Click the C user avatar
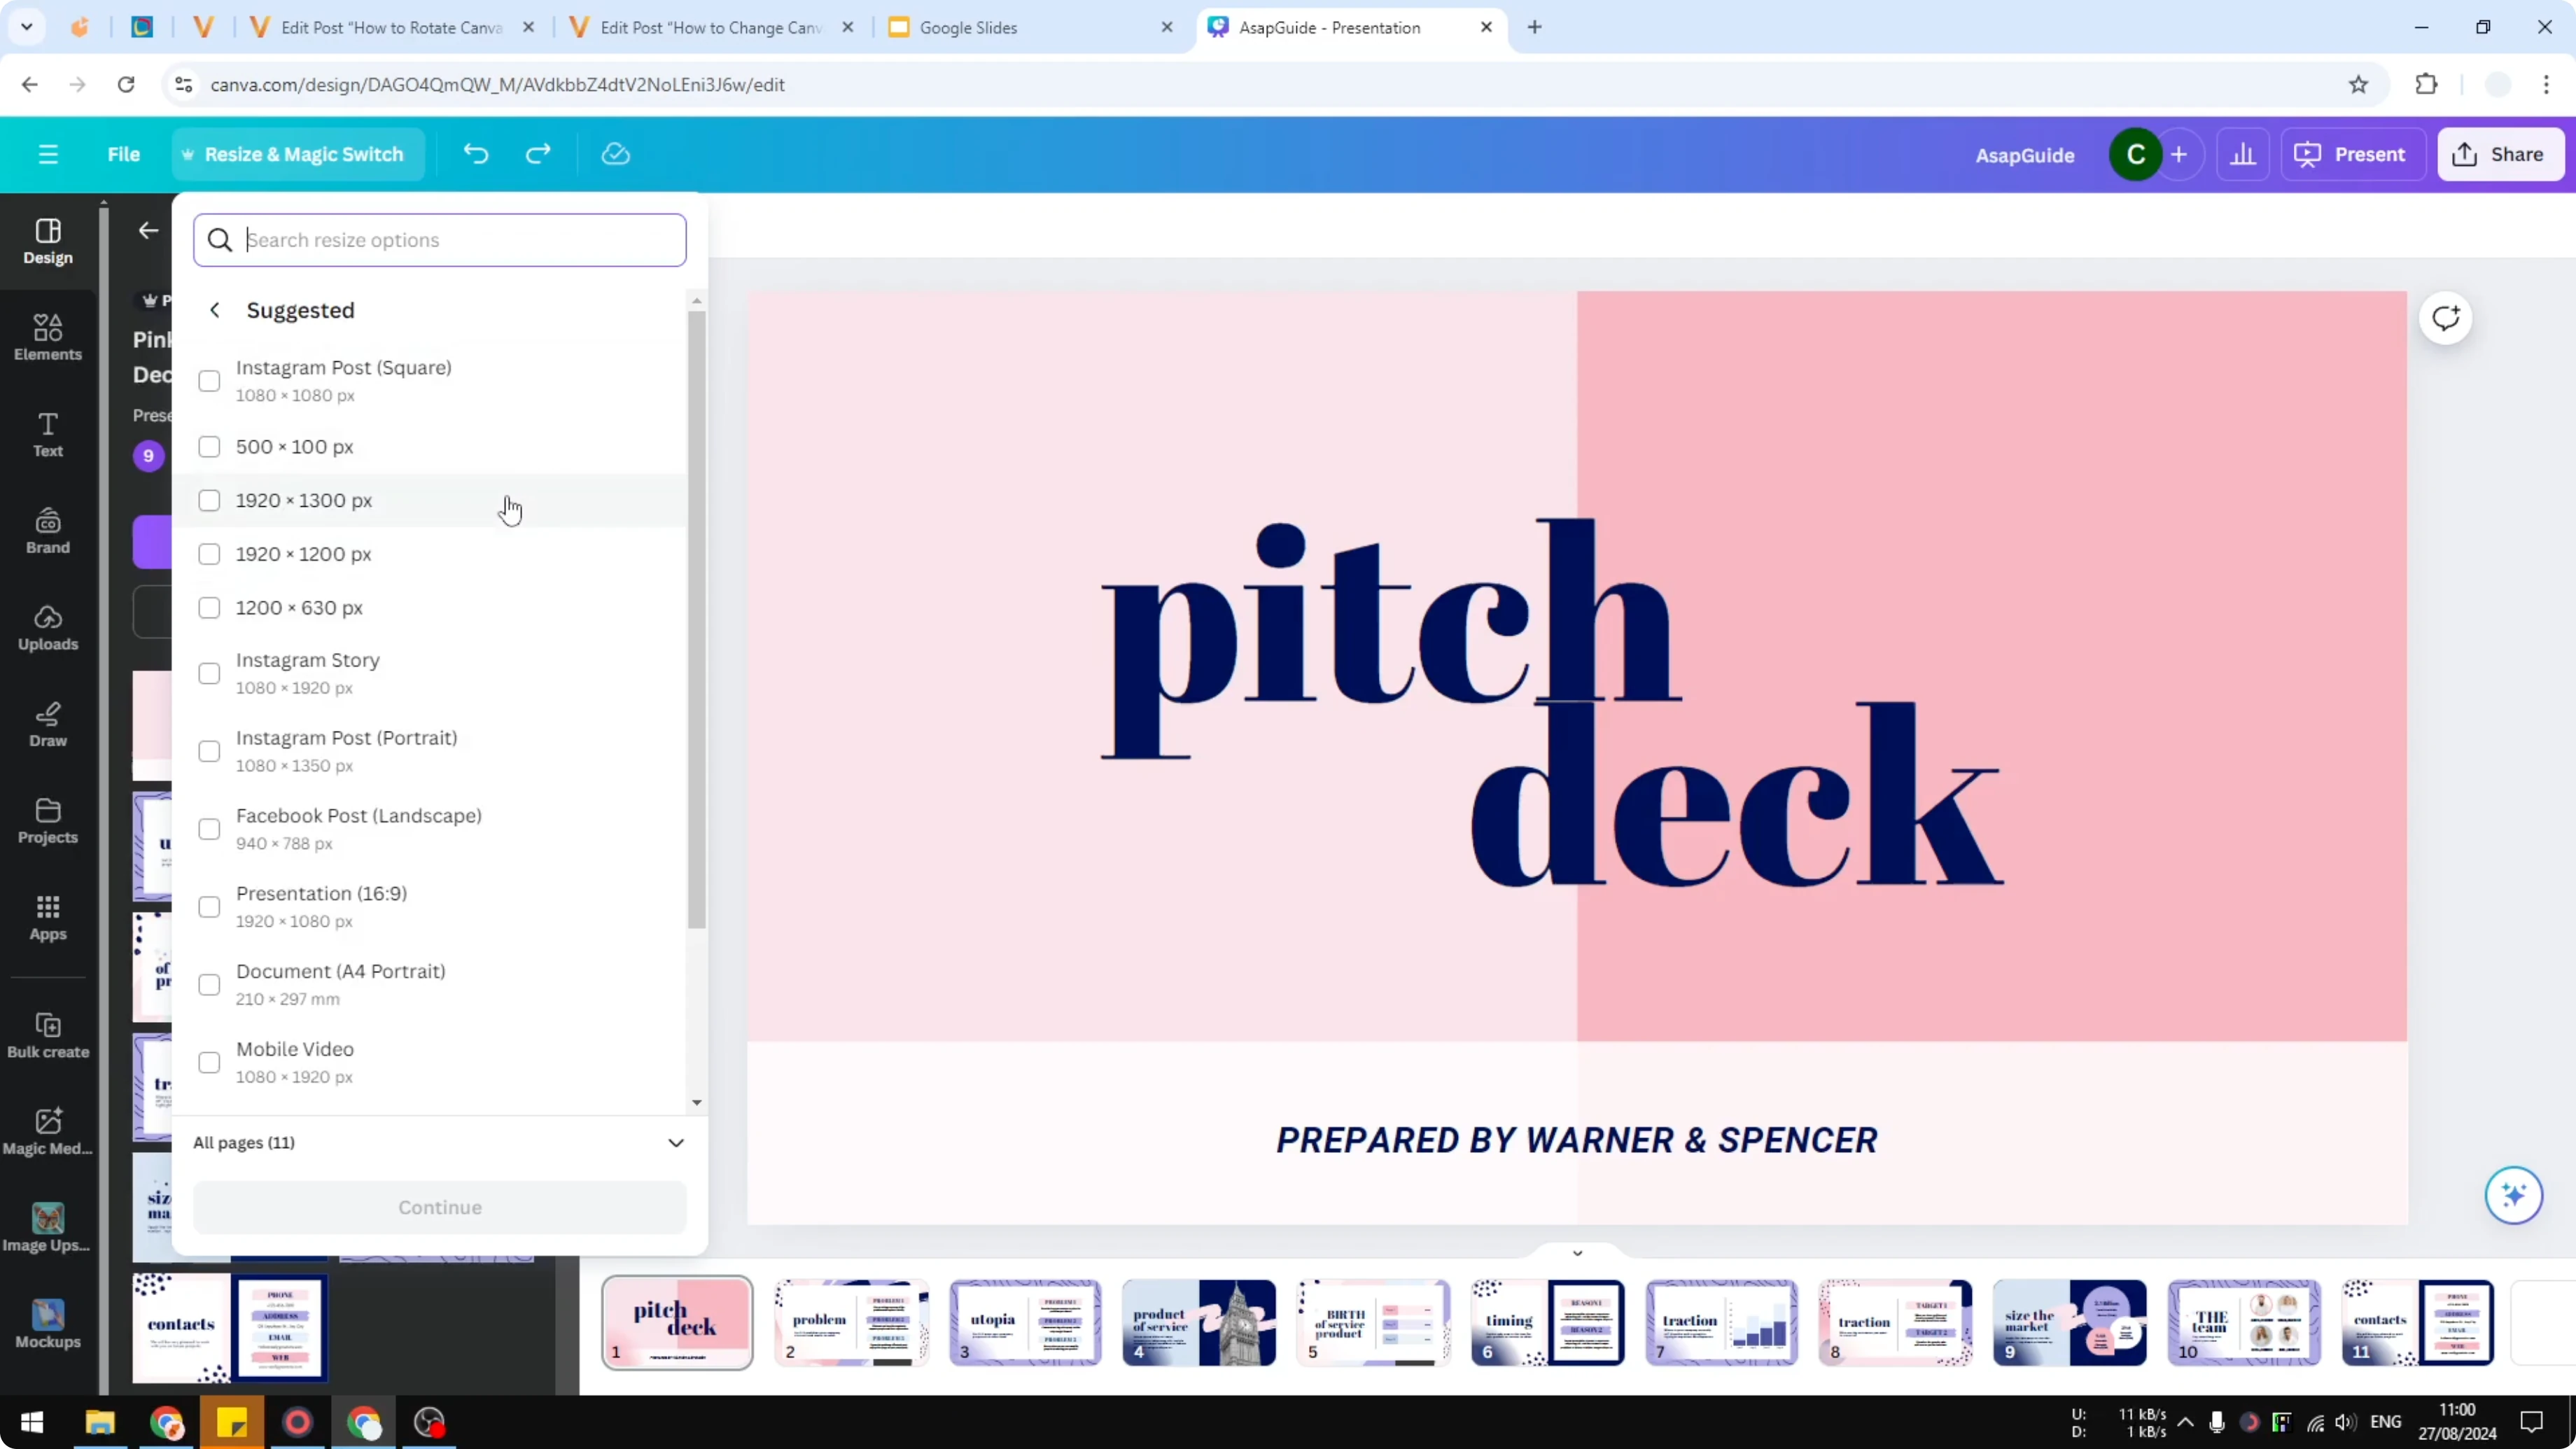 [2136, 155]
